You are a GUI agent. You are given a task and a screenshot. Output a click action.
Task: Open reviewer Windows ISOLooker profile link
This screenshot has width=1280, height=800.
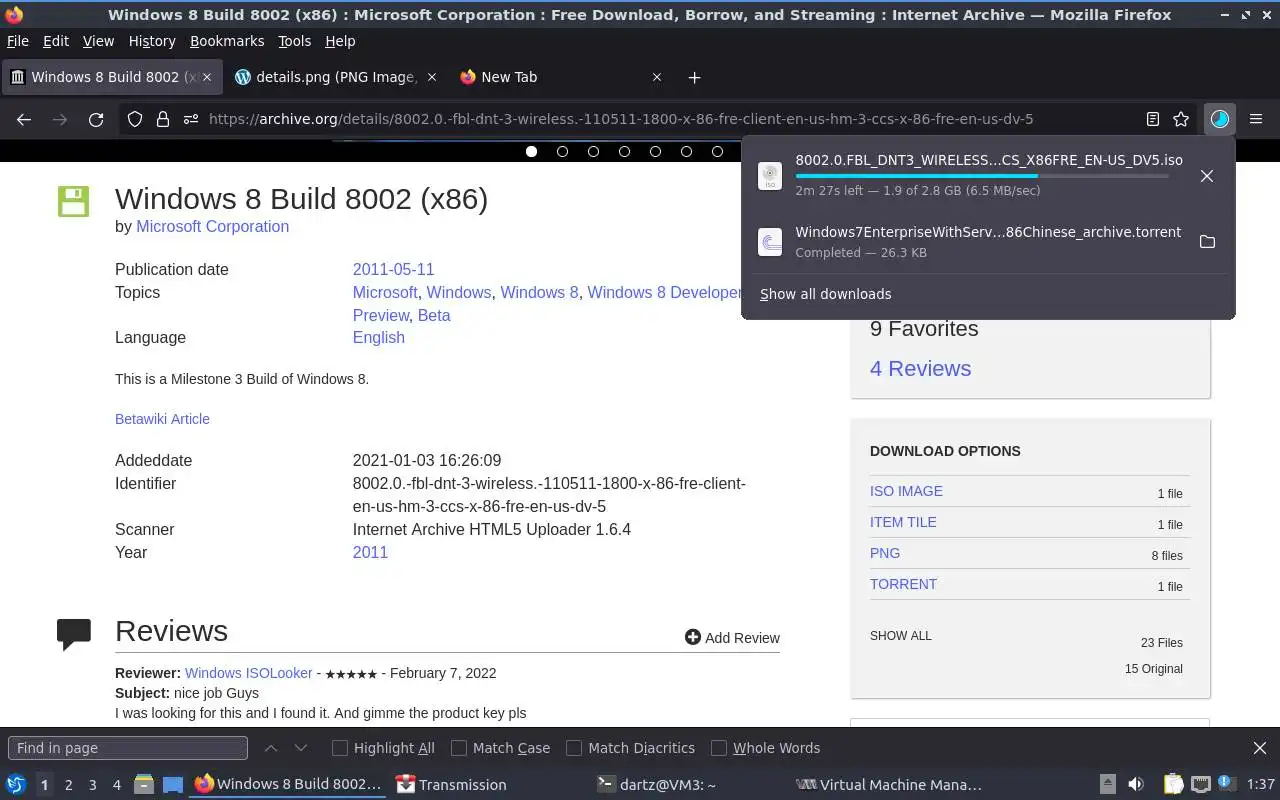coord(248,673)
